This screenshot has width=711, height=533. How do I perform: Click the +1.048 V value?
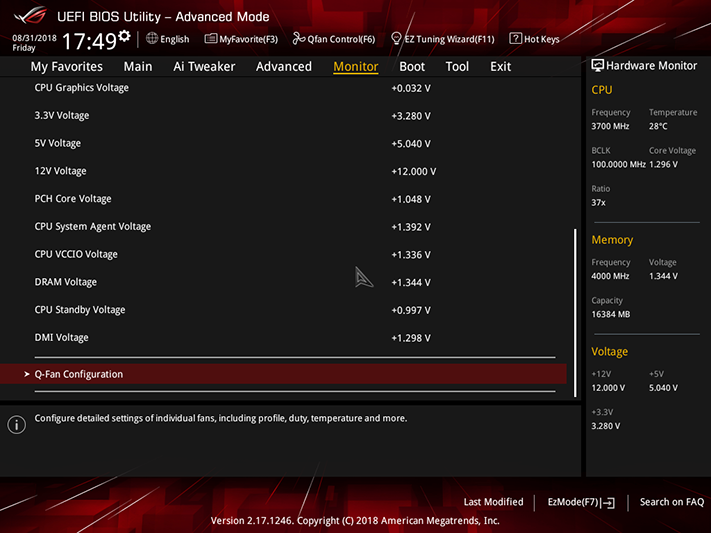(x=411, y=199)
